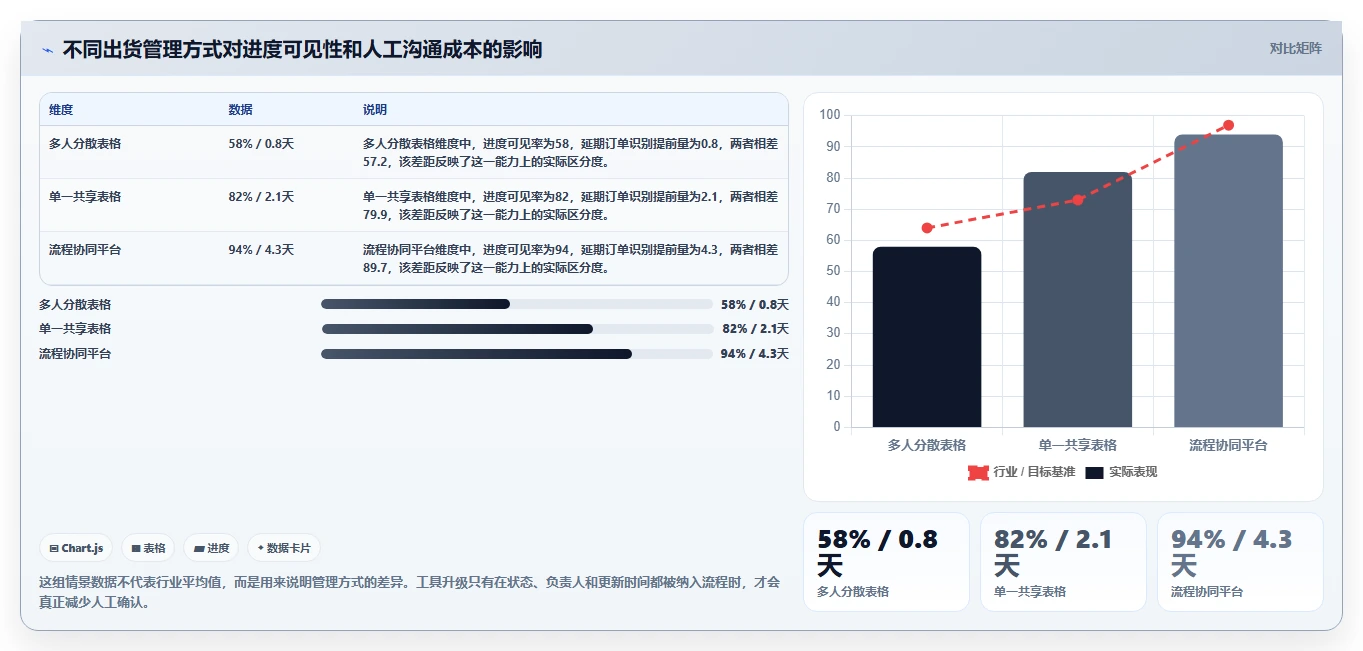Click the y-axis value 50
This screenshot has width=1363, height=651.
833,271
